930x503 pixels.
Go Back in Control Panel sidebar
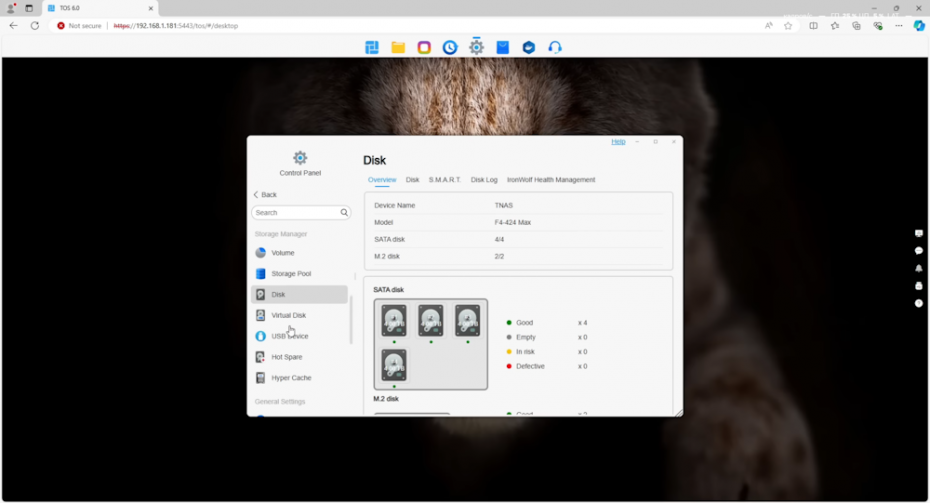(x=265, y=195)
